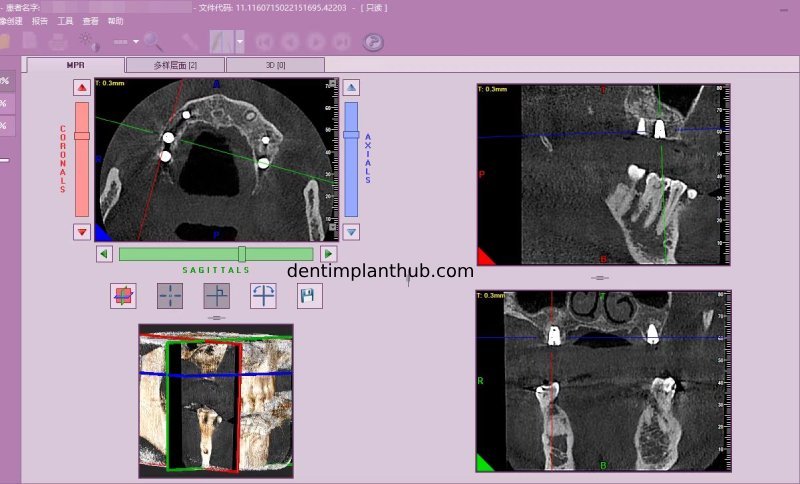This screenshot has height=484, width=800.
Task: Click the green sagittal slider handle
Action: point(242,254)
